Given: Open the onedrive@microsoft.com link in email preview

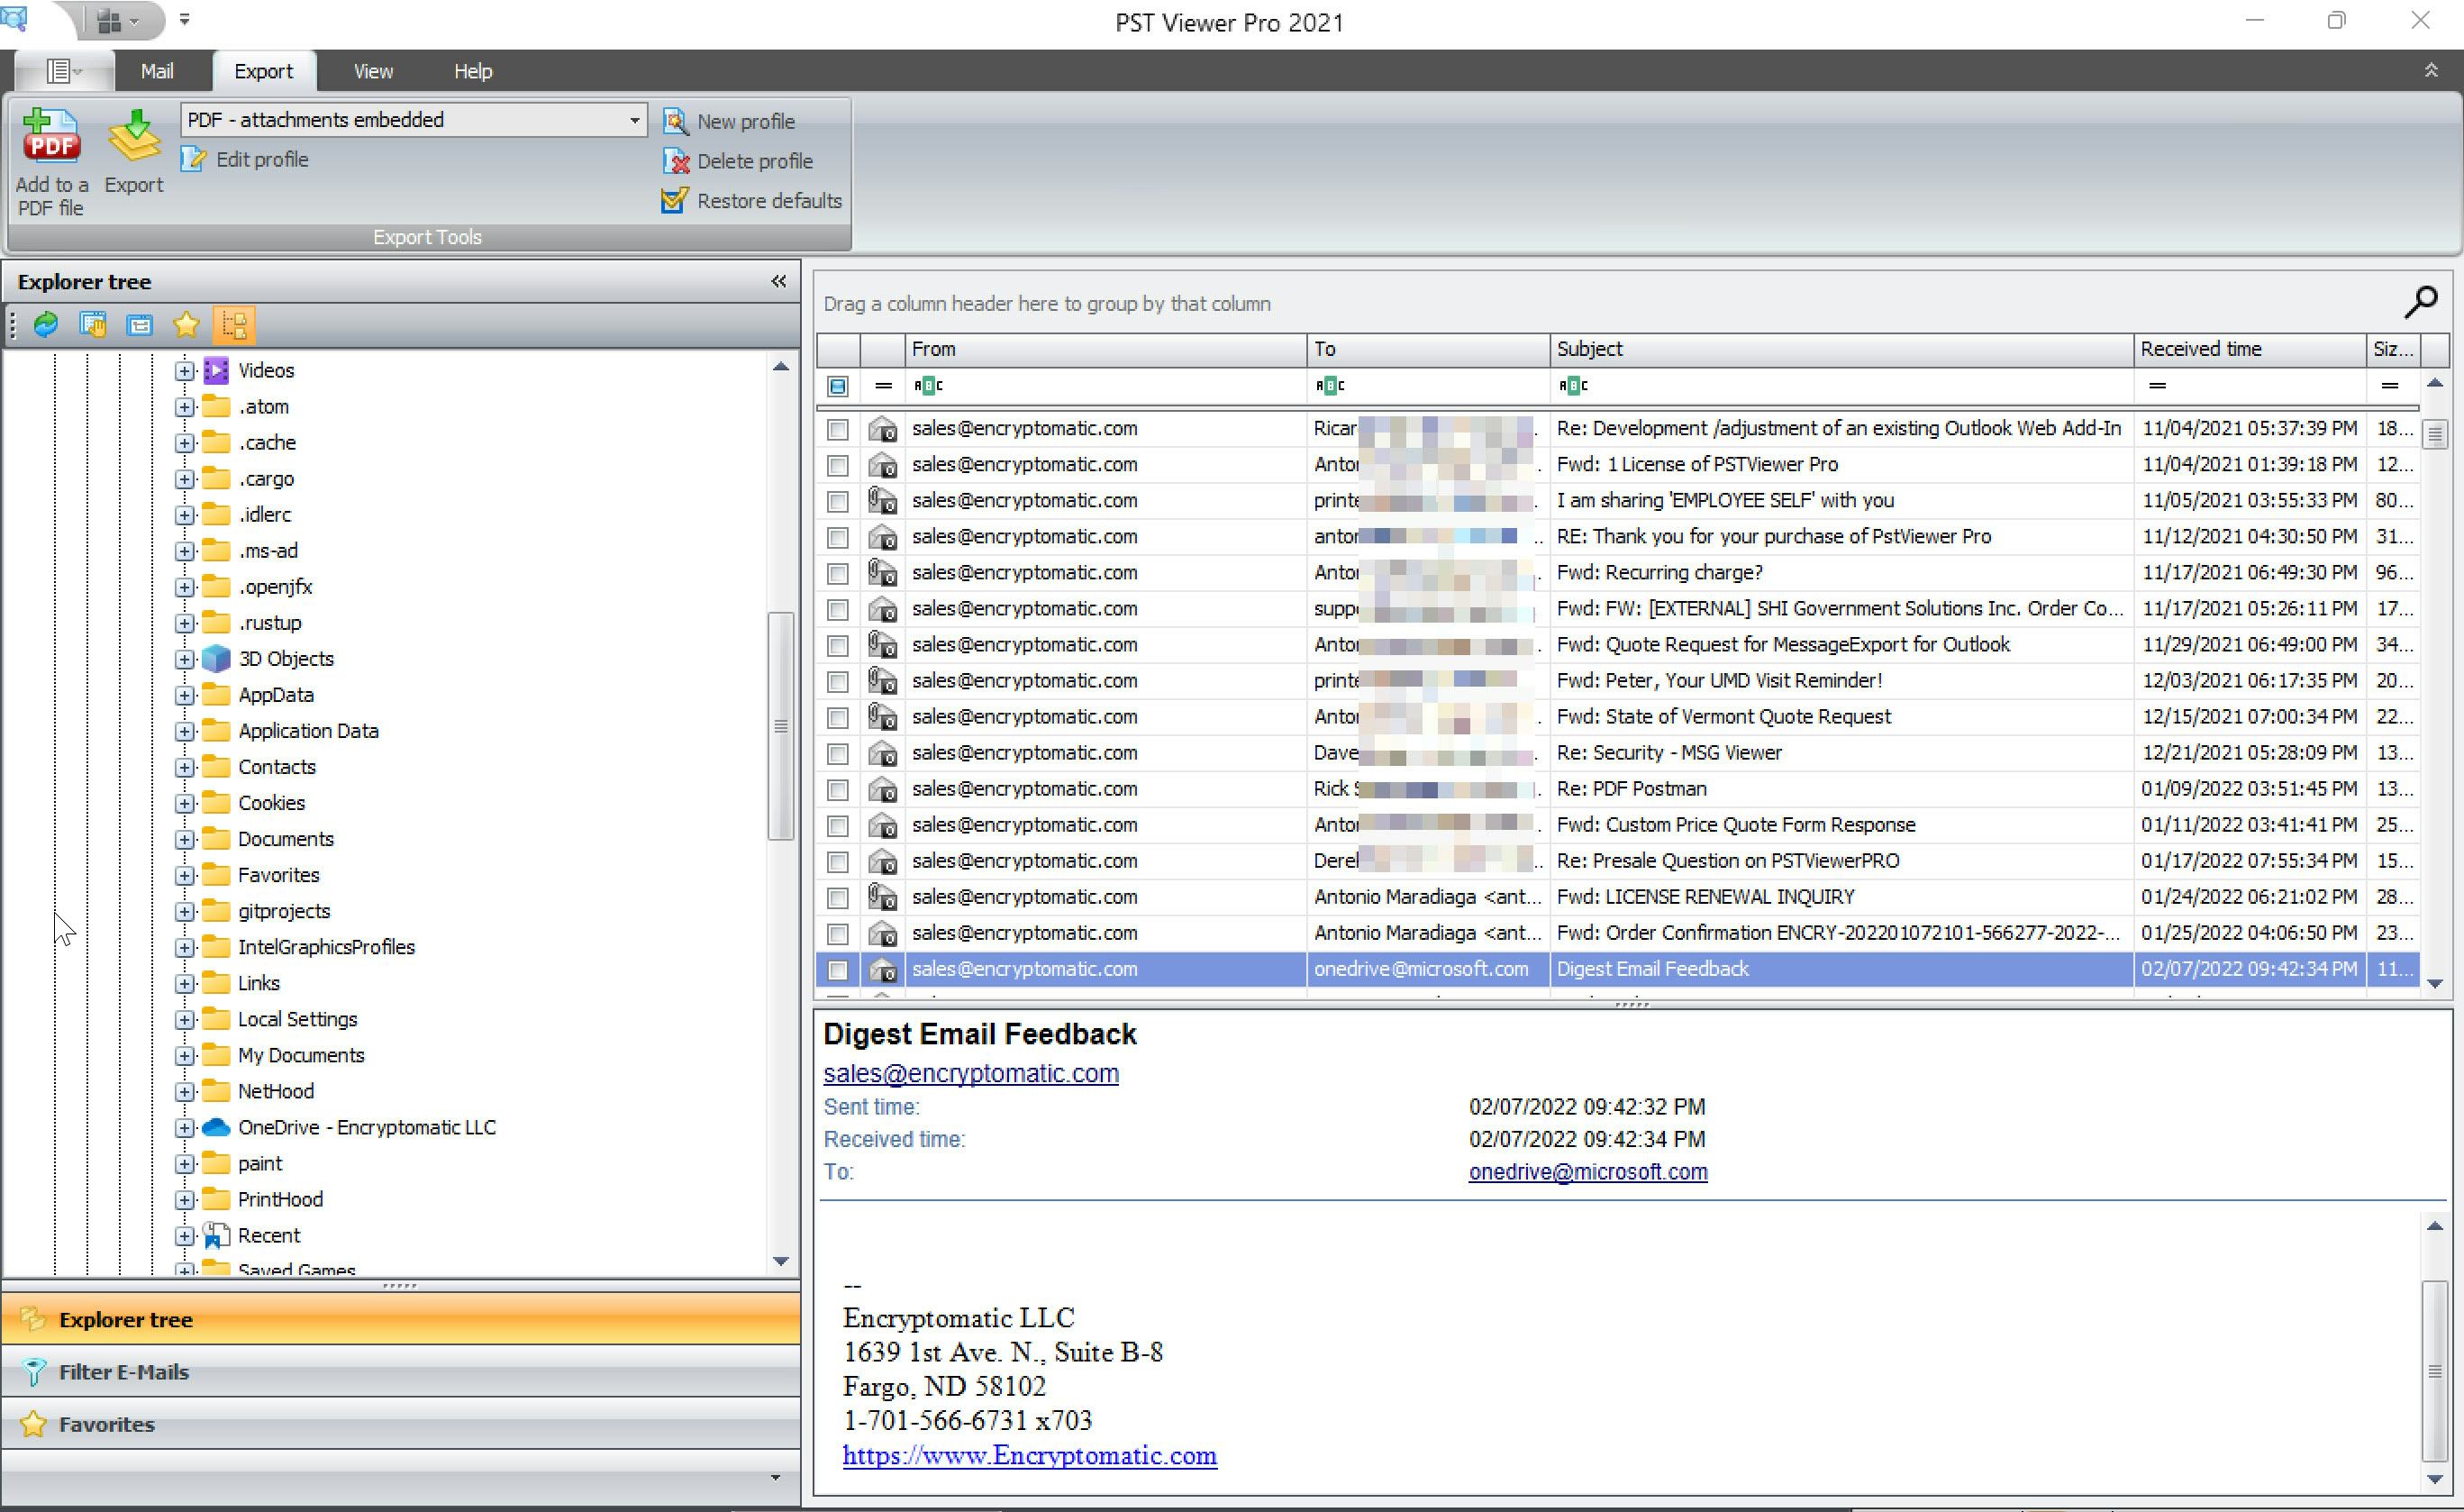Looking at the screenshot, I should (x=1587, y=1172).
